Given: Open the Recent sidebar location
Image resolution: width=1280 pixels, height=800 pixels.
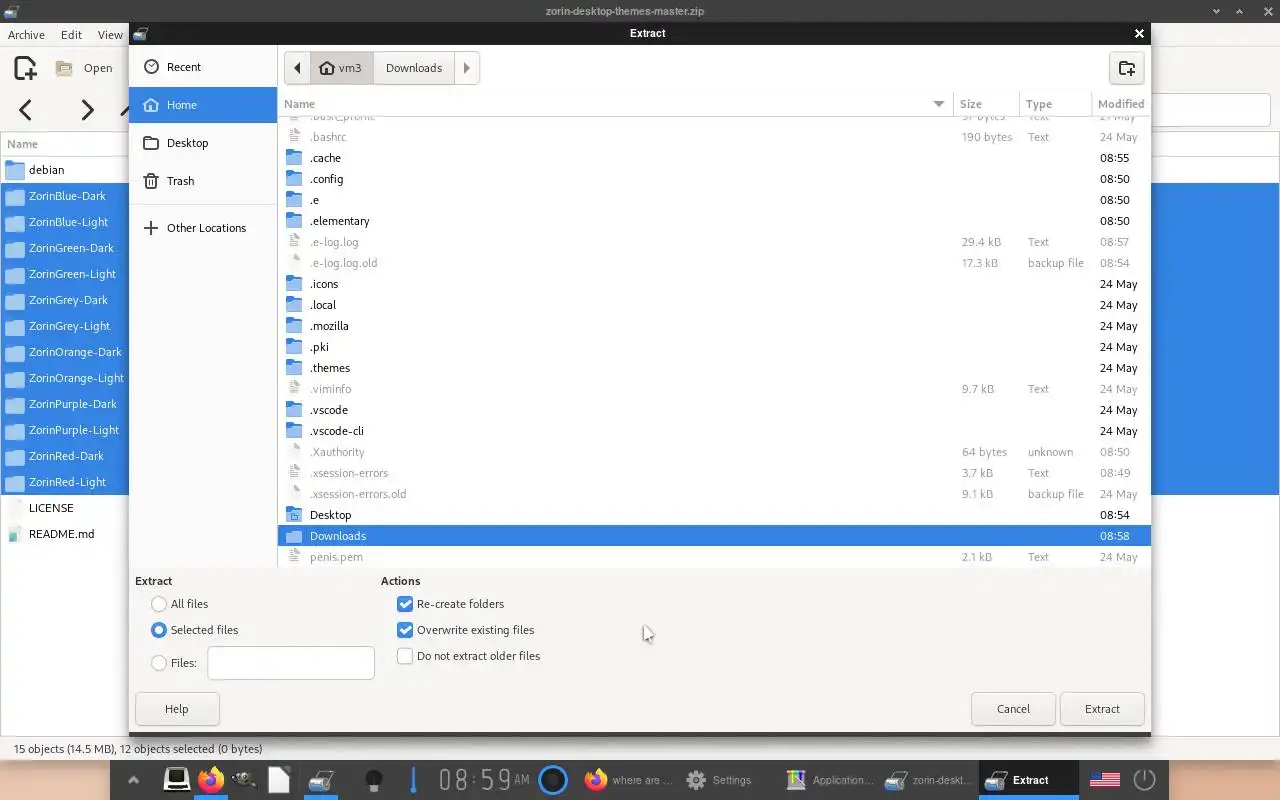Looking at the screenshot, I should pos(203,67).
